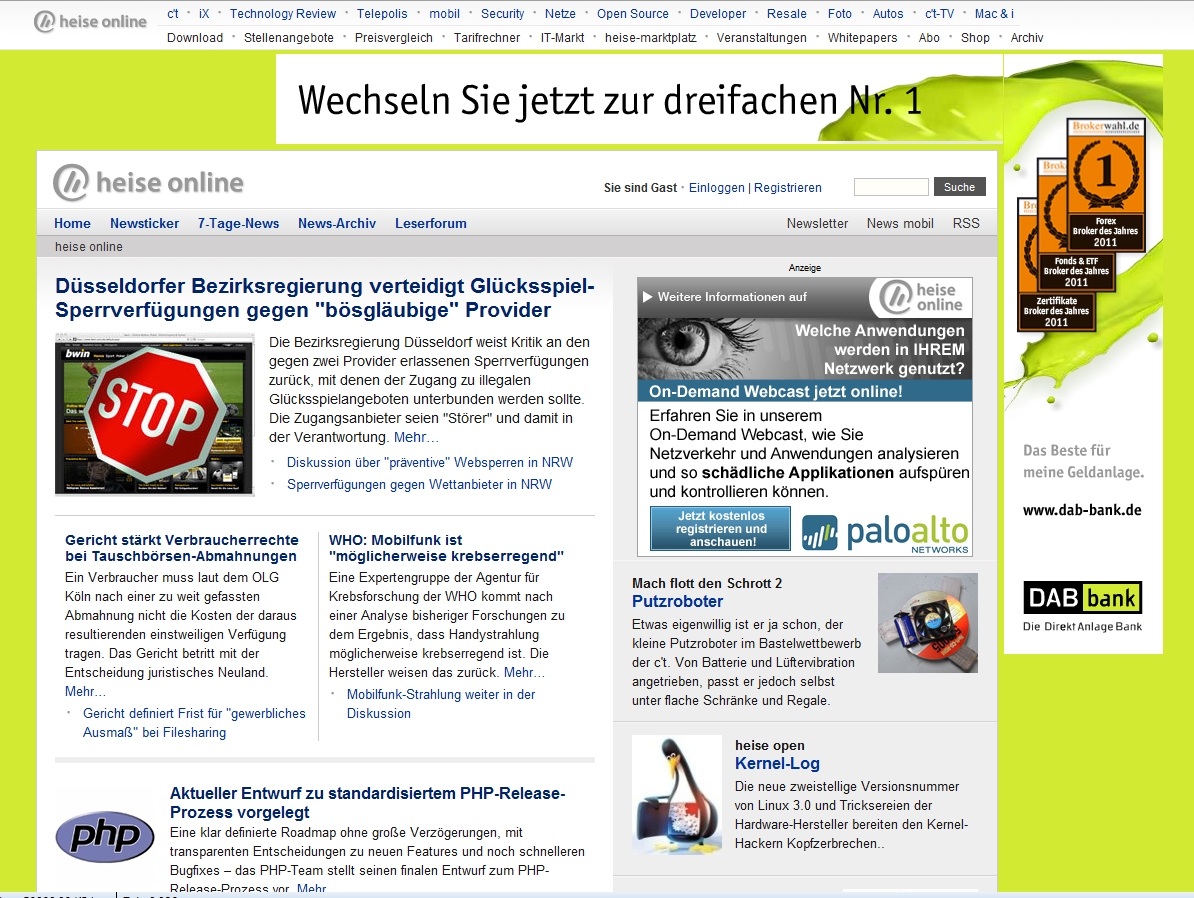Select Leserforum in the navigation bar

point(430,224)
